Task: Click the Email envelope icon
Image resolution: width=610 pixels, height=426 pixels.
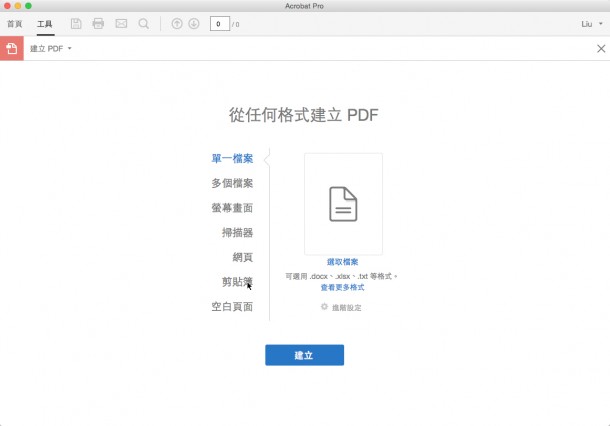Action: click(121, 23)
